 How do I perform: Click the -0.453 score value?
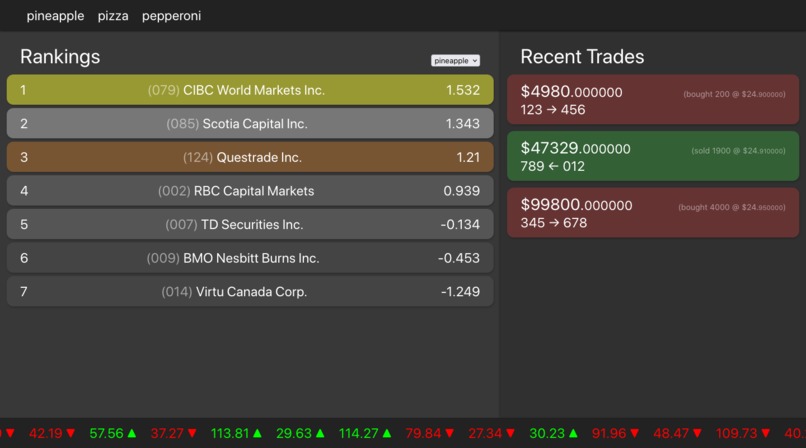[459, 258]
